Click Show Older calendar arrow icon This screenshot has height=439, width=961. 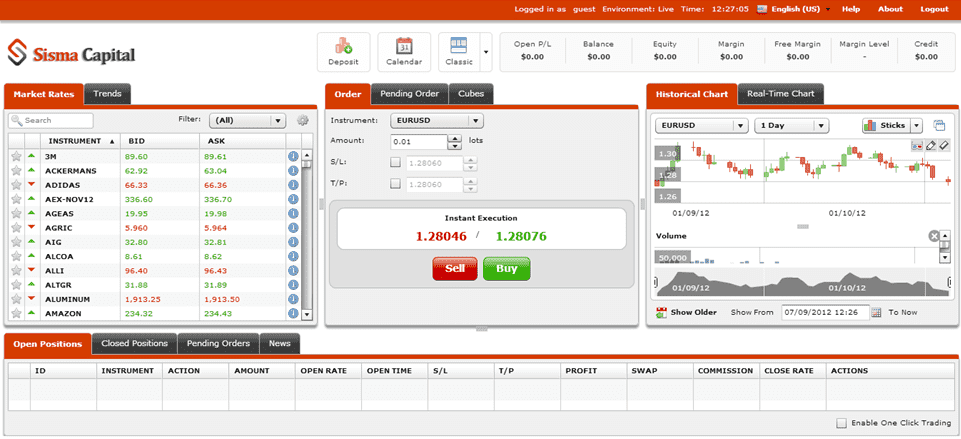point(661,312)
